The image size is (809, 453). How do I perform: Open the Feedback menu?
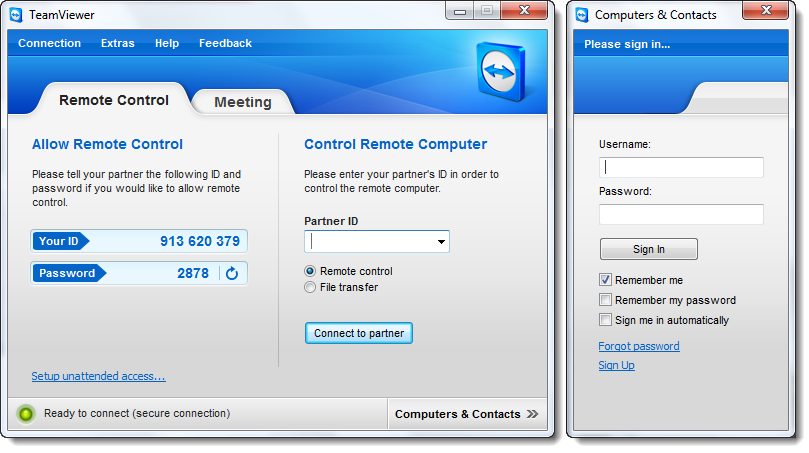[225, 43]
